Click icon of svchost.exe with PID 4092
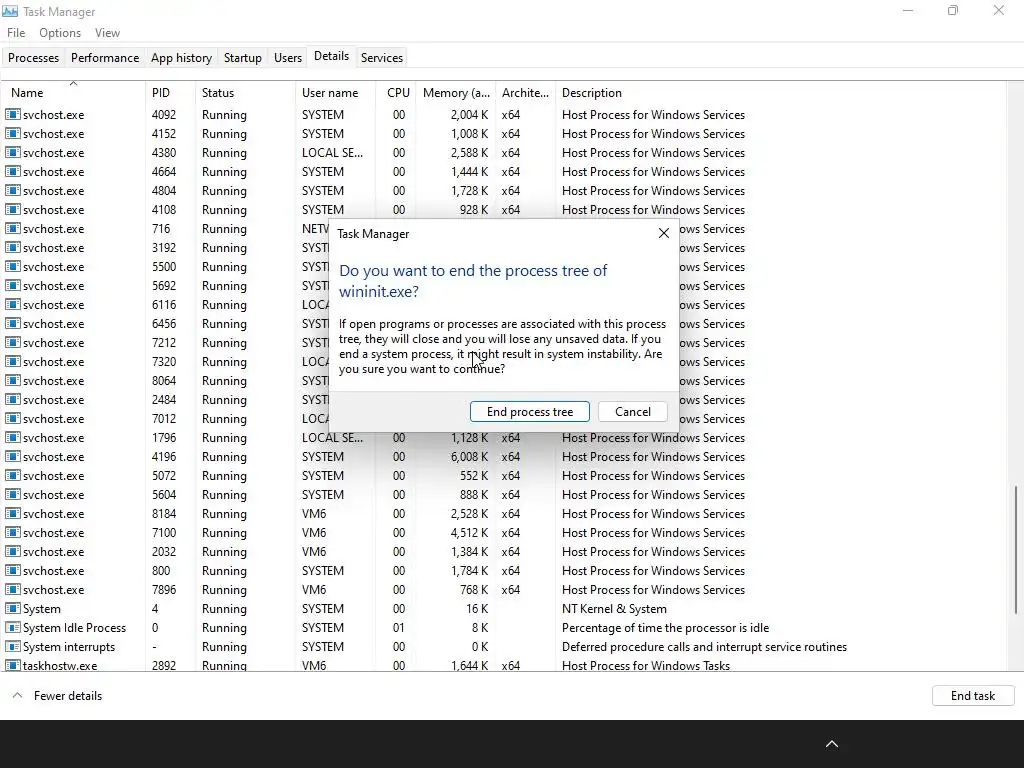Screen dimensions: 1024x768 click(12, 114)
